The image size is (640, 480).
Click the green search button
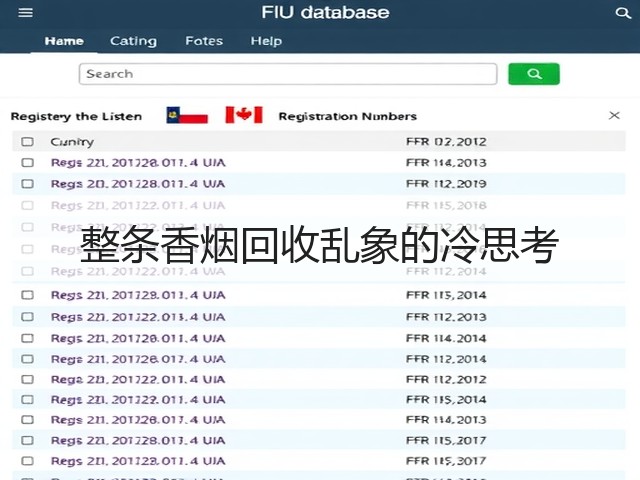[534, 74]
